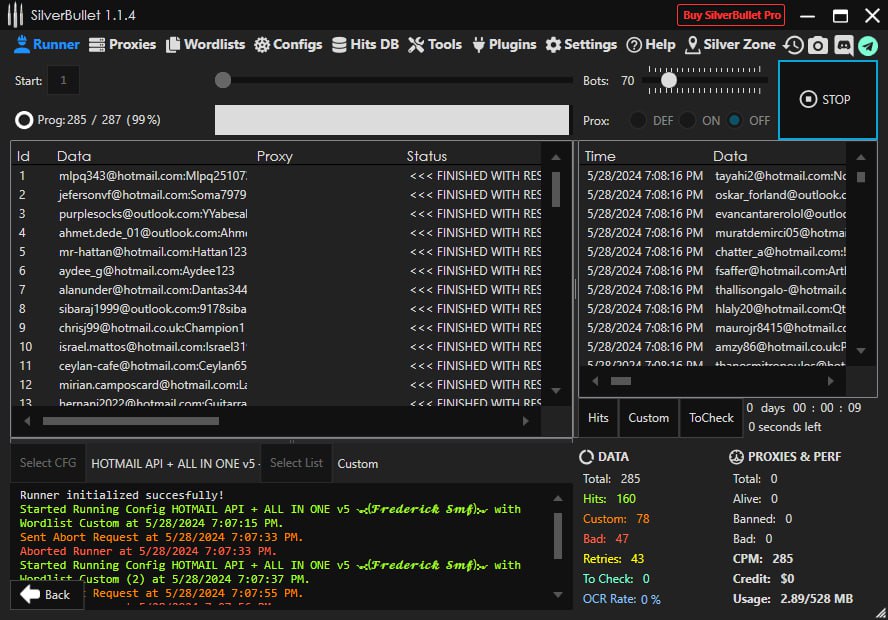
Task: Adjust the Bots count slider
Action: [x=669, y=80]
